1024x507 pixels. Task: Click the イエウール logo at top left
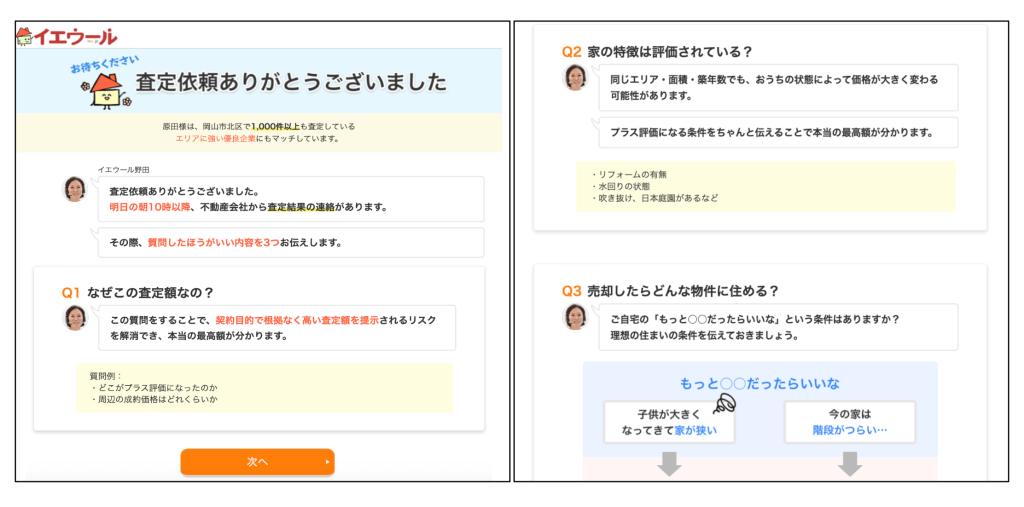66,37
